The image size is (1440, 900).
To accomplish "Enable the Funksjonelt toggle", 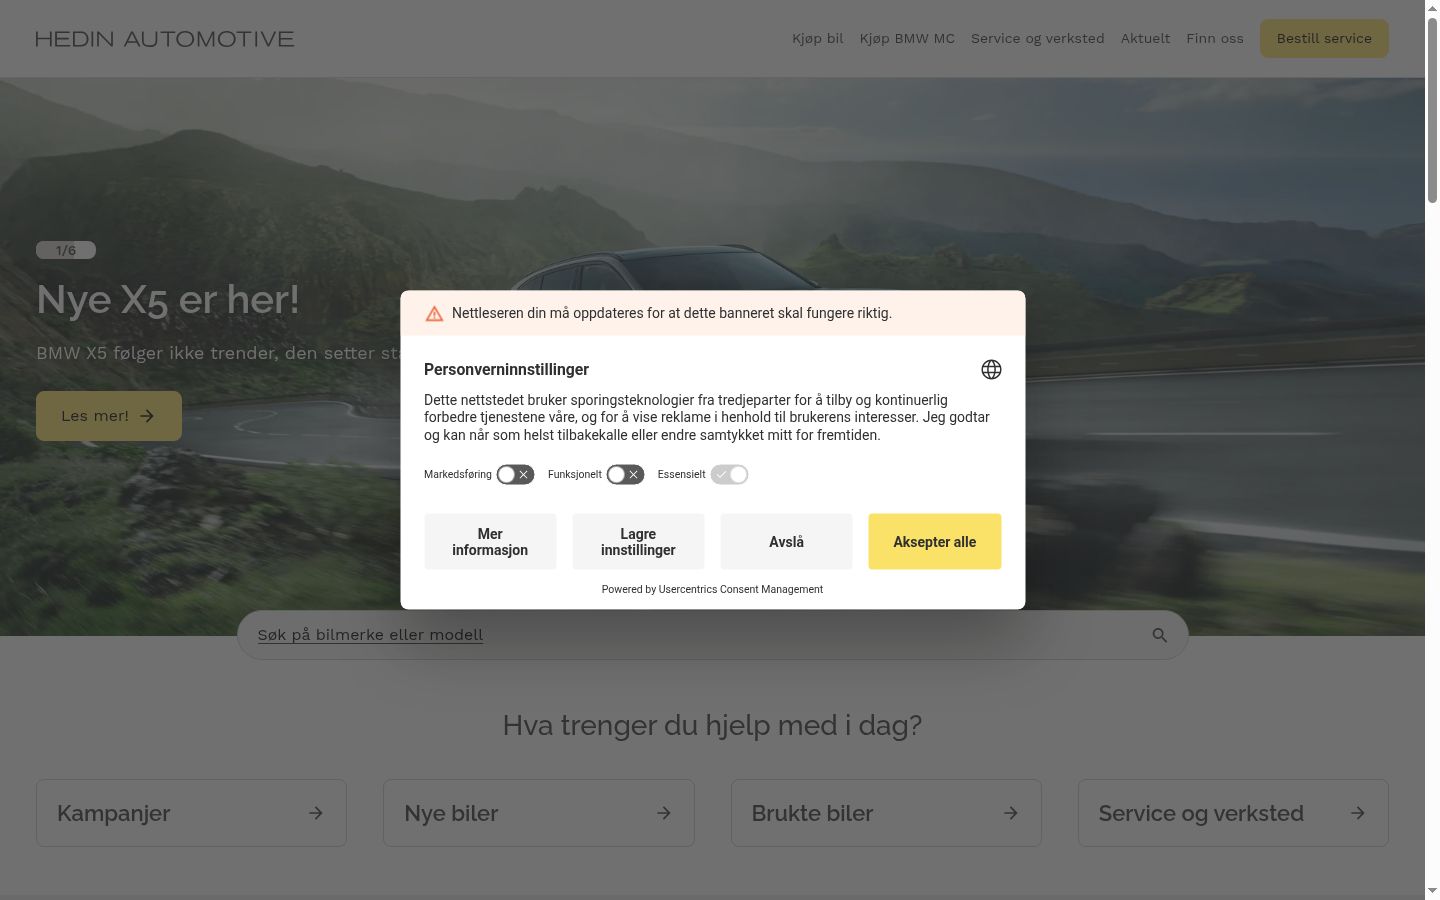I will (626, 475).
